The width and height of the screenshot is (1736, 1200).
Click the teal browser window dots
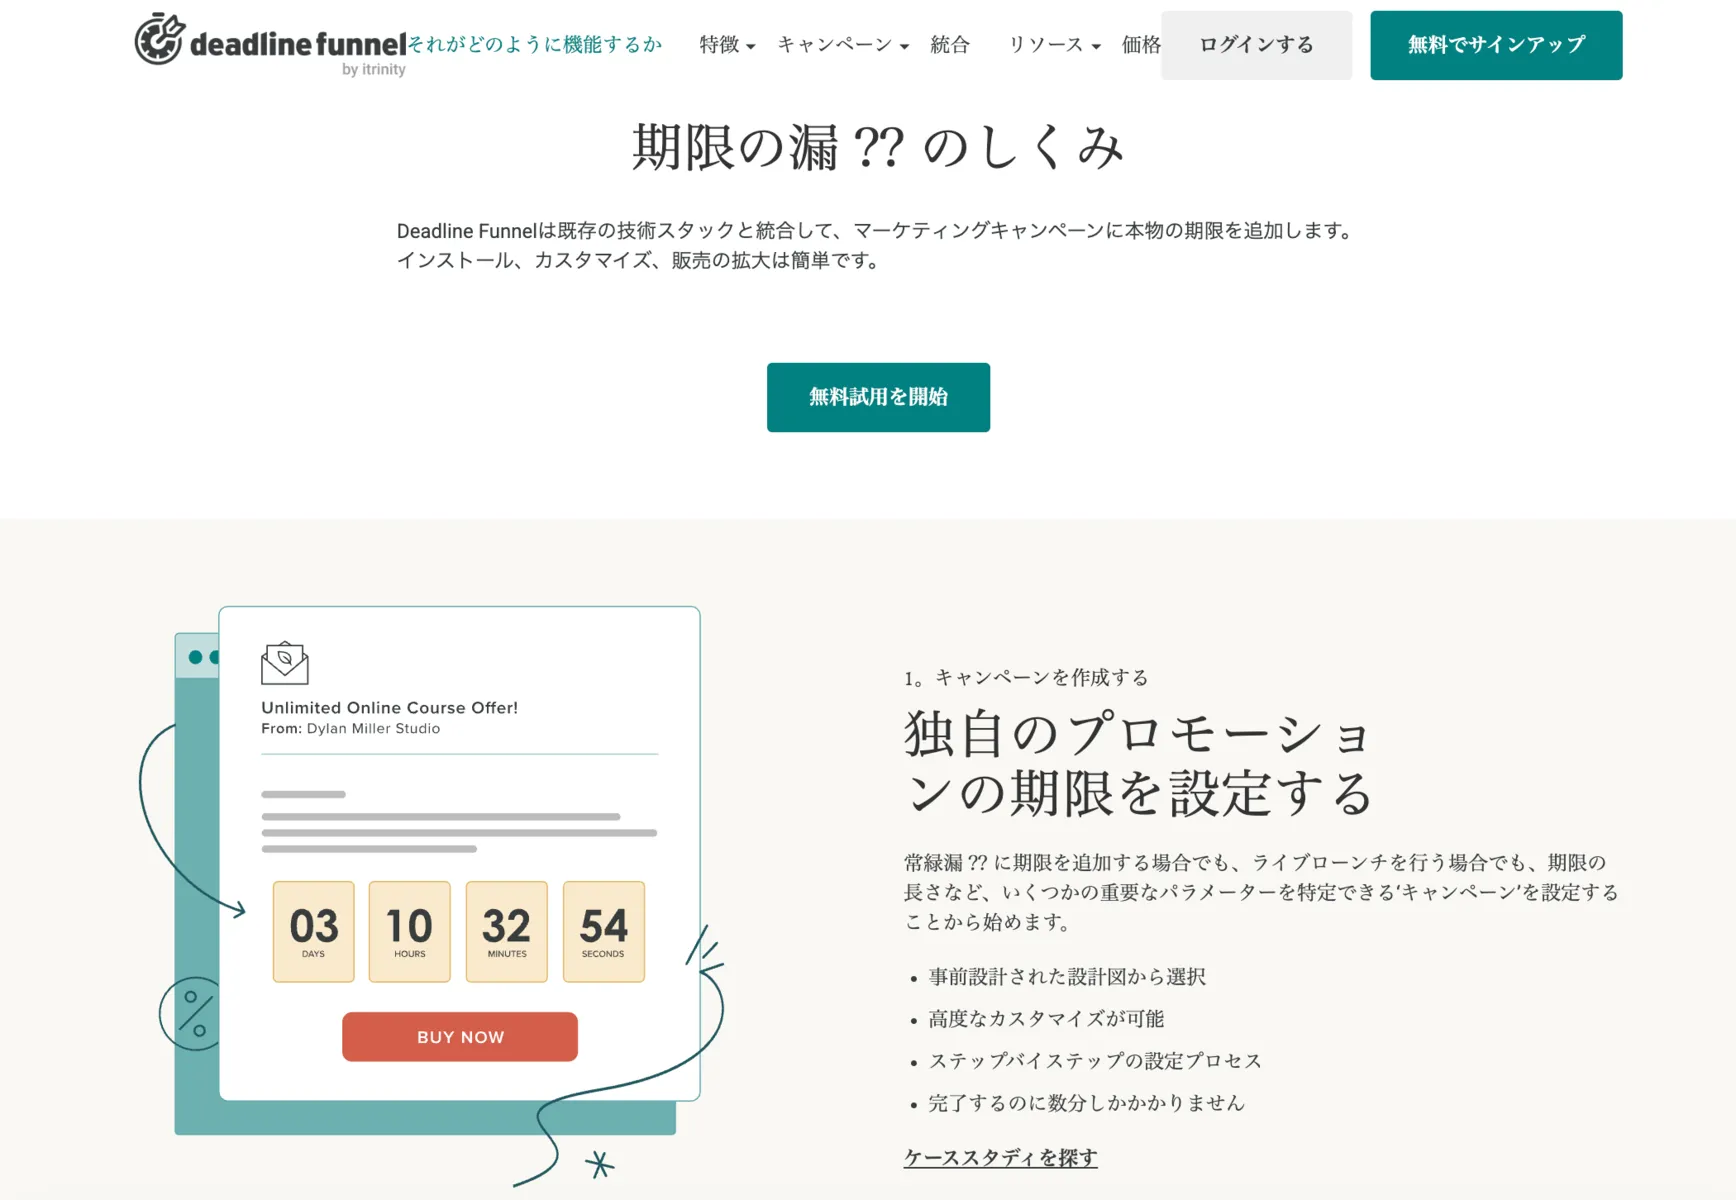pyautogui.click(x=203, y=657)
